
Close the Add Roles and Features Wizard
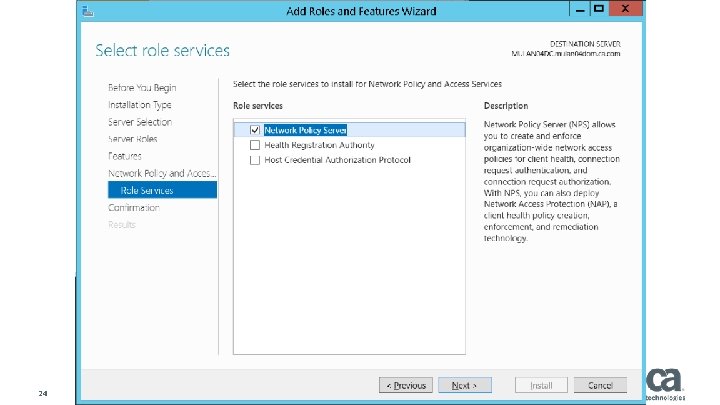pos(625,9)
